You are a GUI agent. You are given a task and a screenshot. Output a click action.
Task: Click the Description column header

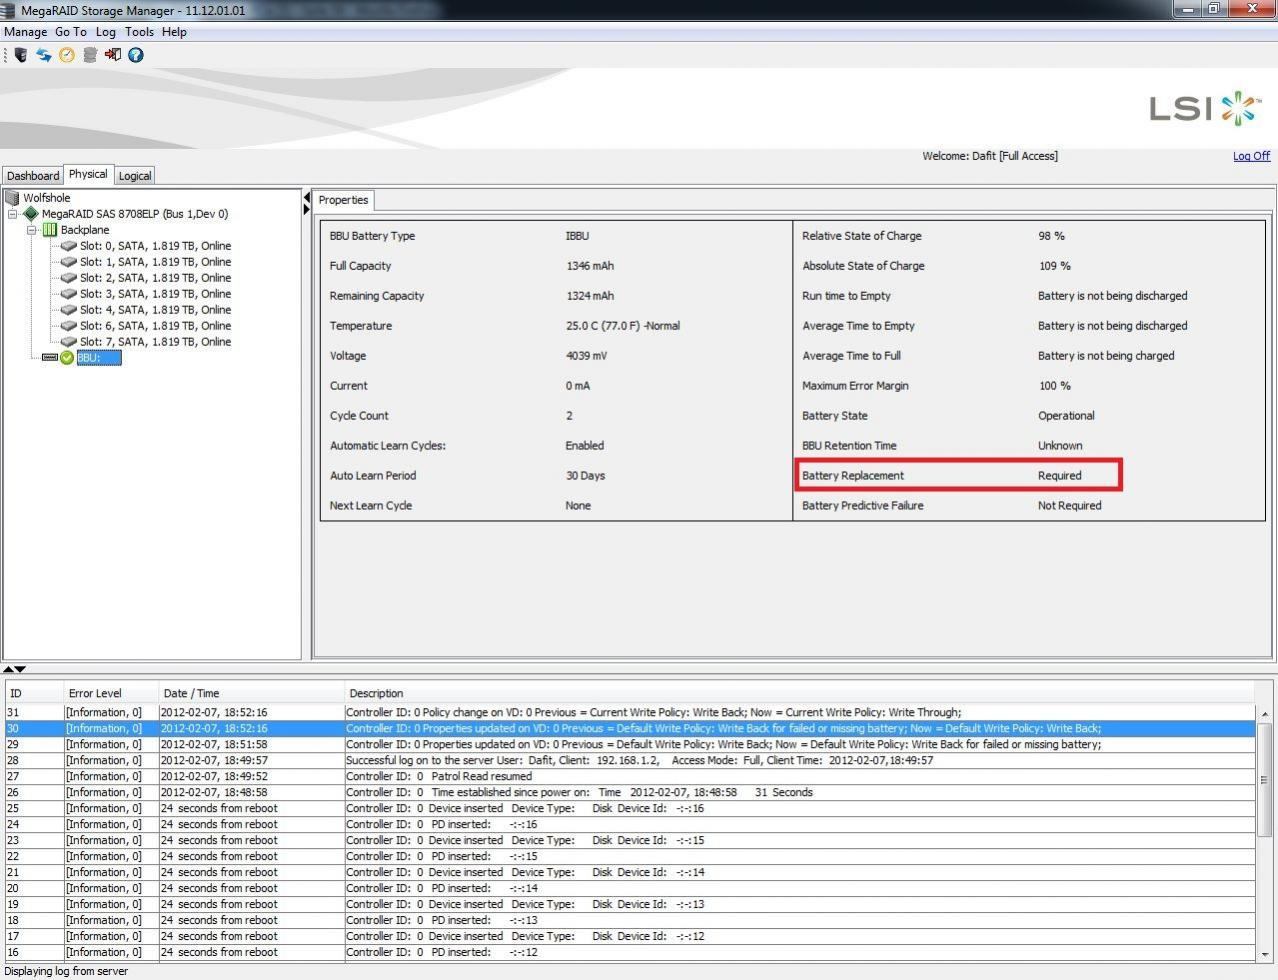(x=799, y=693)
